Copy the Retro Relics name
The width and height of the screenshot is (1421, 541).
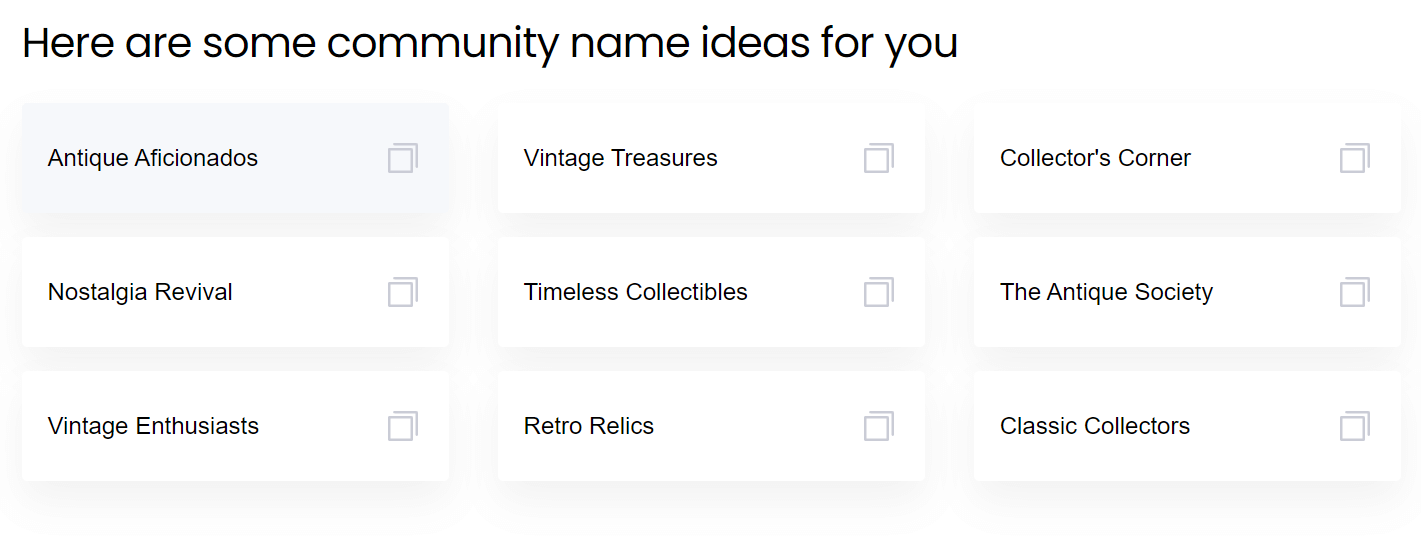pyautogui.click(x=879, y=426)
